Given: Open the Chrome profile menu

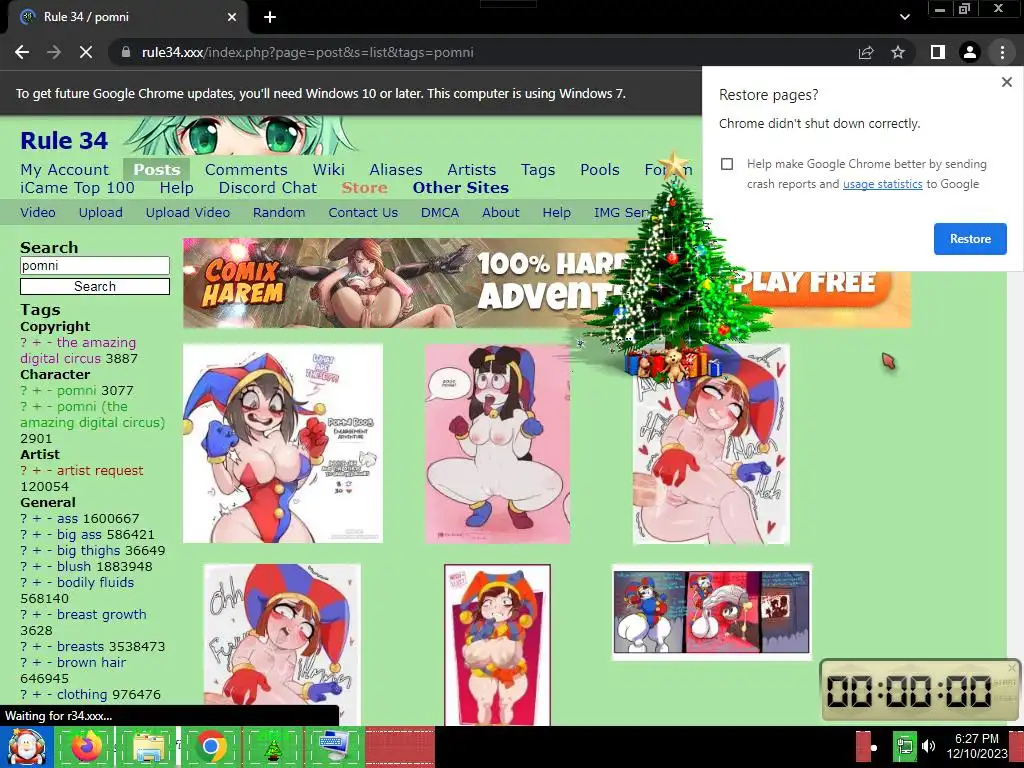Looking at the screenshot, I should (x=970, y=52).
